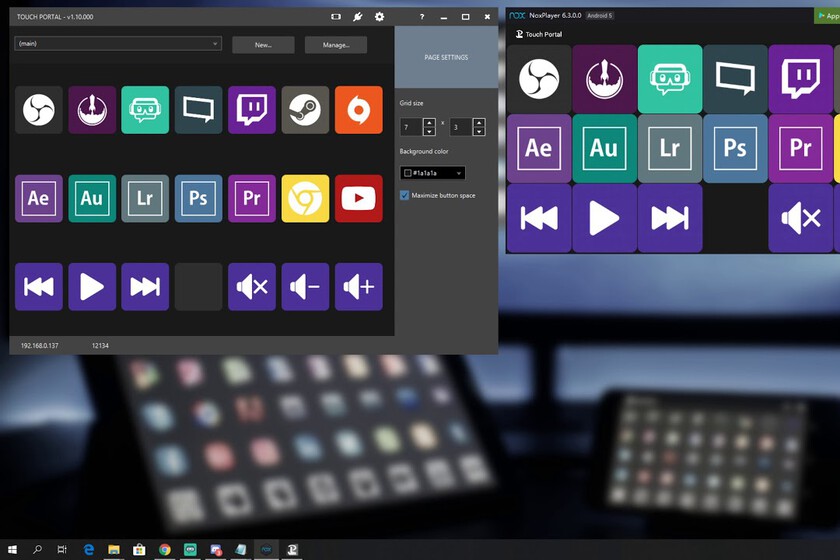840x560 pixels.
Task: Decrease the grid row count from 3
Action: tap(479, 131)
